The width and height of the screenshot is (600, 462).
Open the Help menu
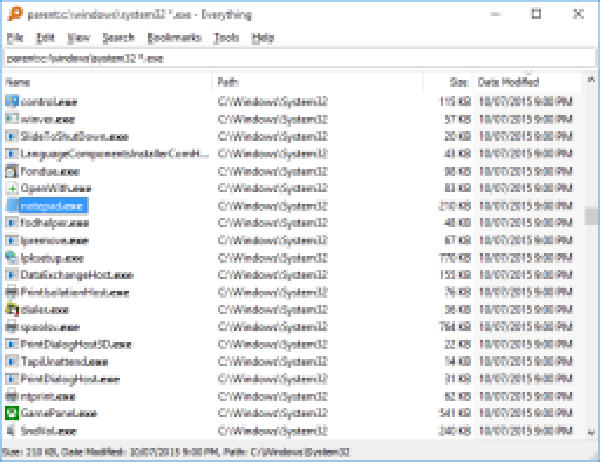[263, 38]
